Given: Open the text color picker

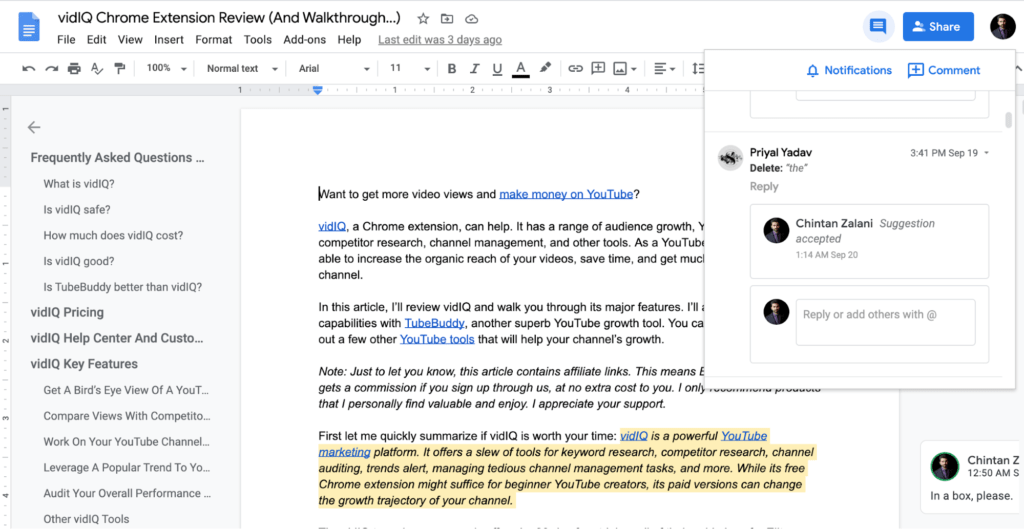Looking at the screenshot, I should point(520,68).
